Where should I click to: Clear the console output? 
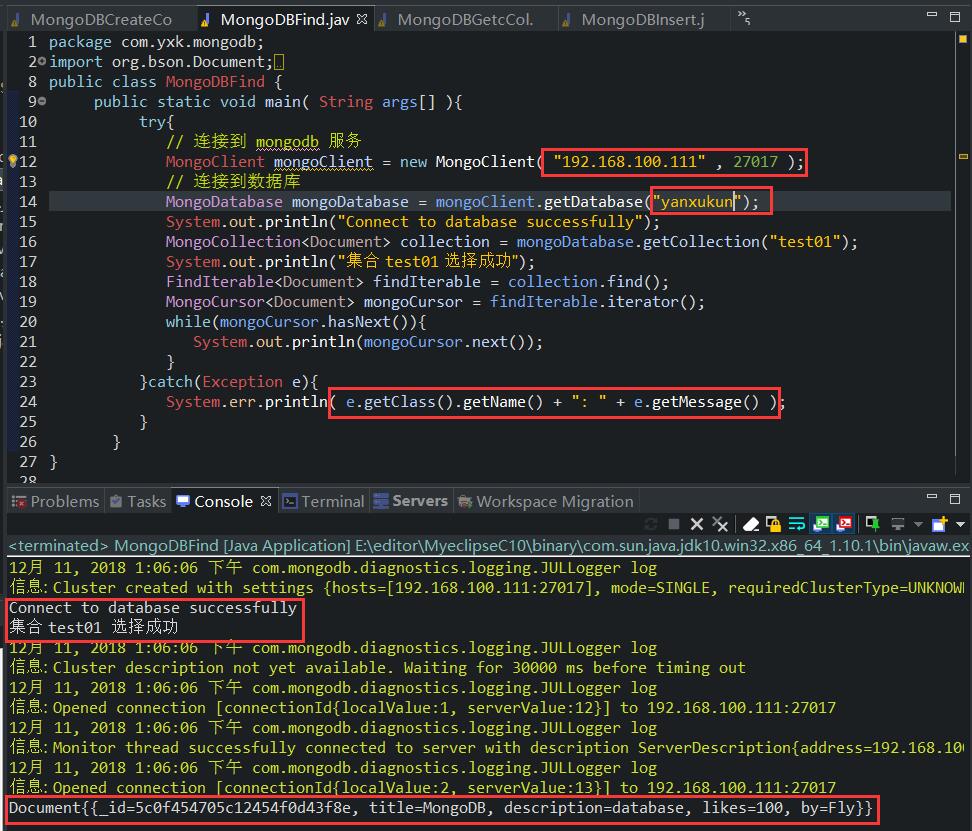pos(751,524)
